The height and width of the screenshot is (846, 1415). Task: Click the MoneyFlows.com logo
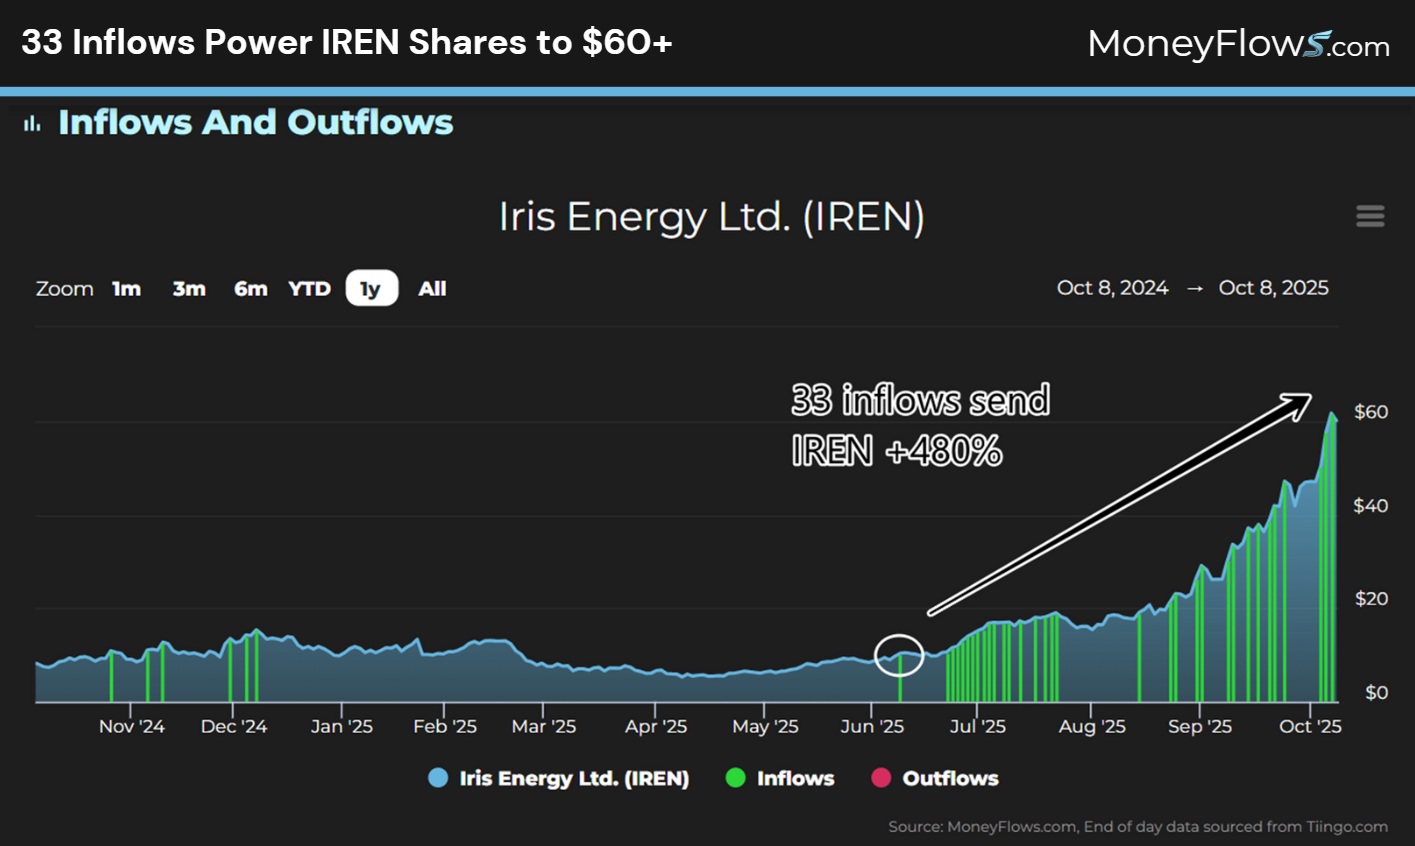point(1238,44)
